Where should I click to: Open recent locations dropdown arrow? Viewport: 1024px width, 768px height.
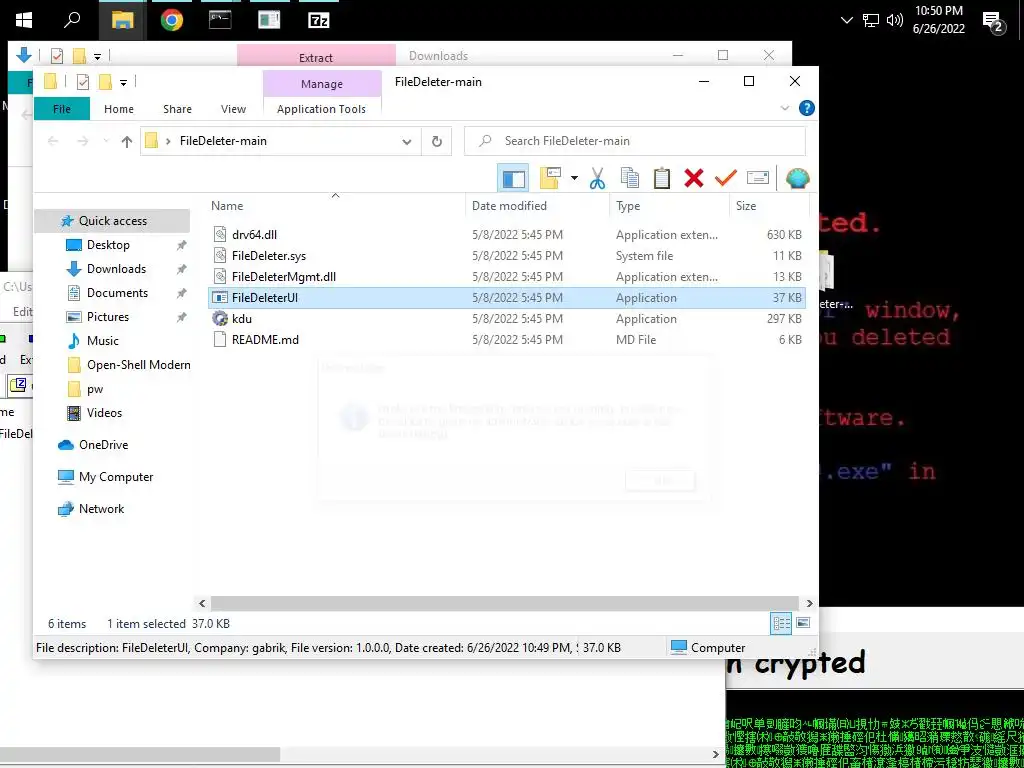(x=105, y=141)
